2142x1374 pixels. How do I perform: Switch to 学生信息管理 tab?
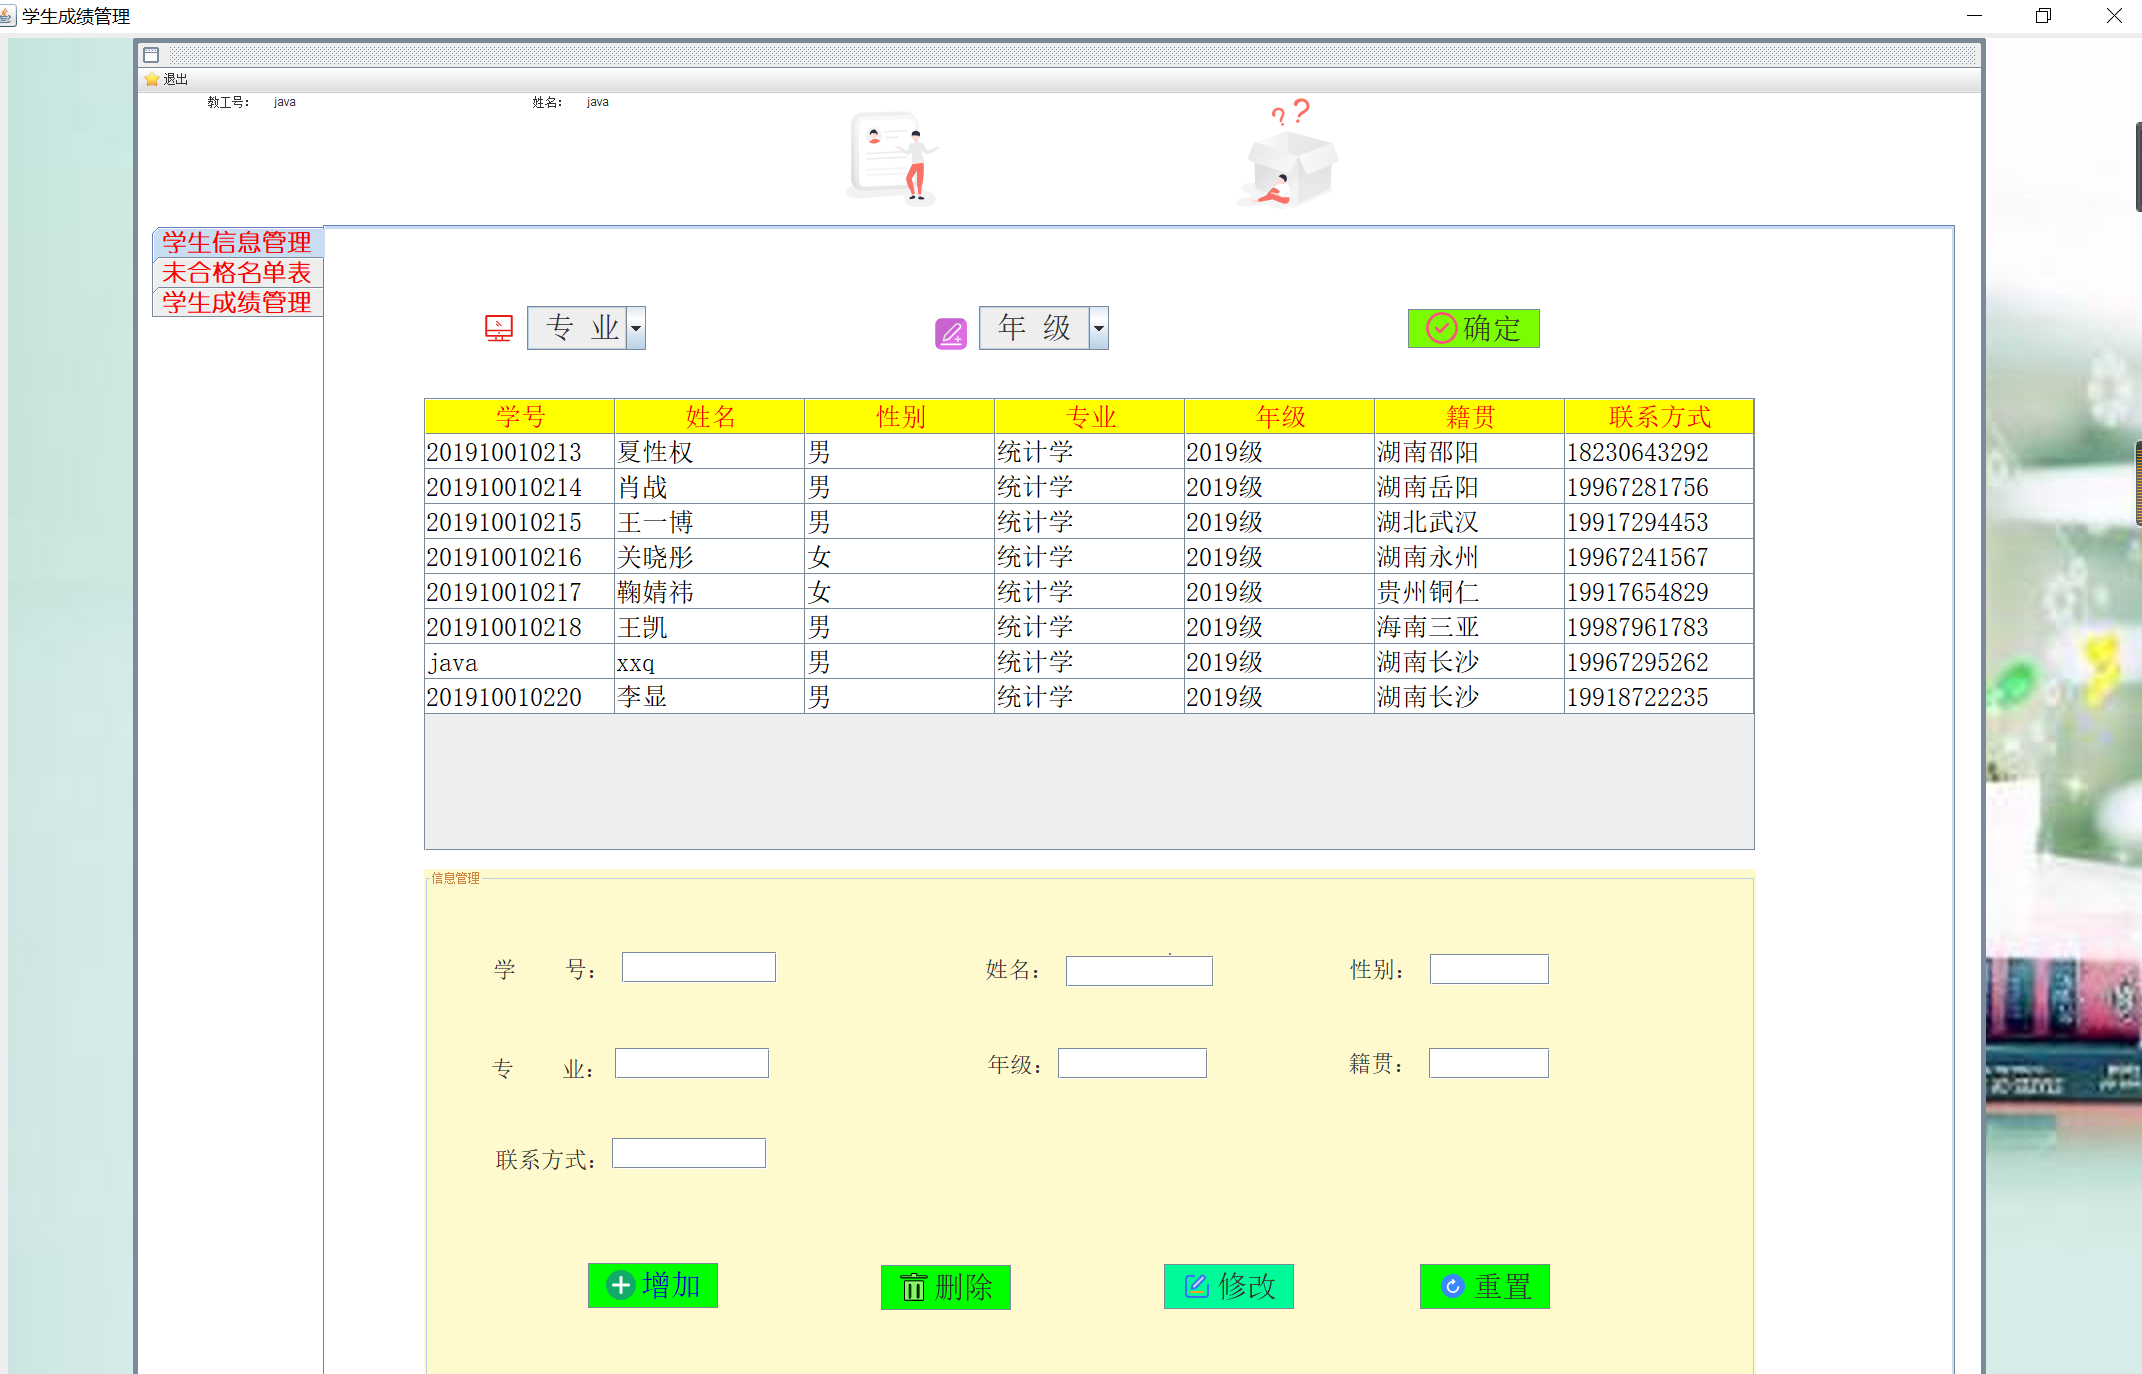point(237,242)
